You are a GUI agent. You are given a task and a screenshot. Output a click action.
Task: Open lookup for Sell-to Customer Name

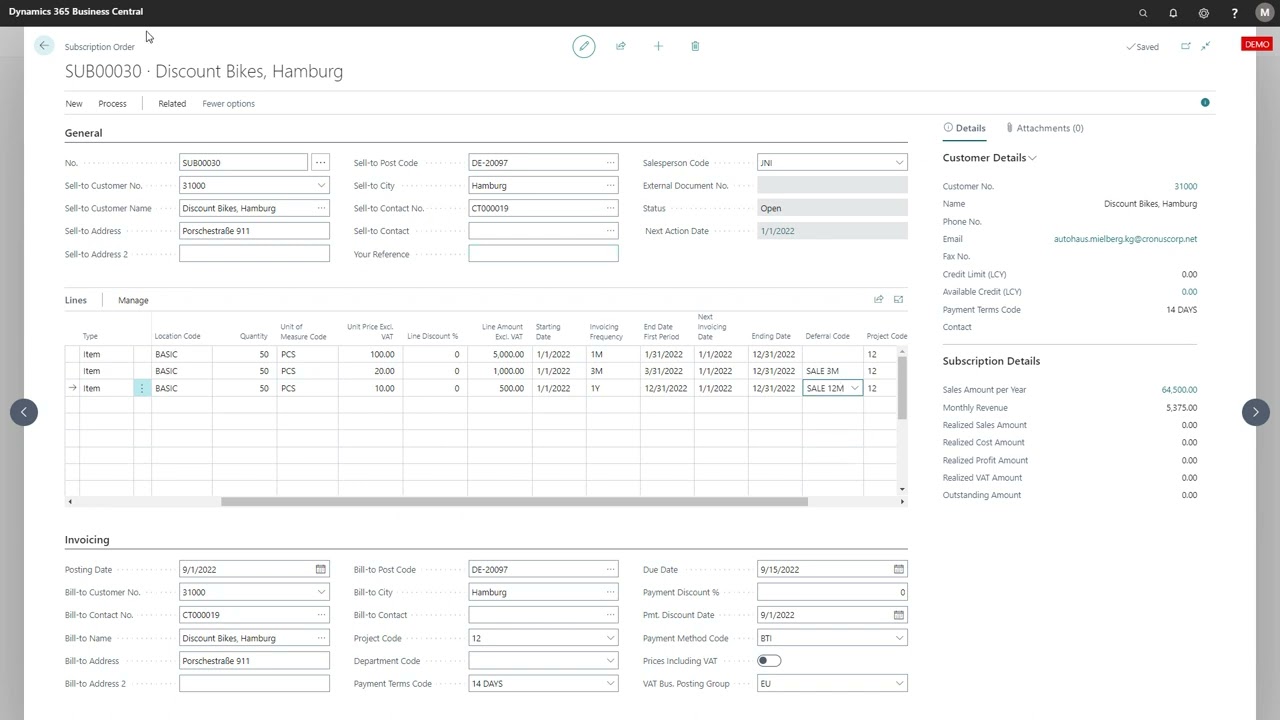coord(321,208)
